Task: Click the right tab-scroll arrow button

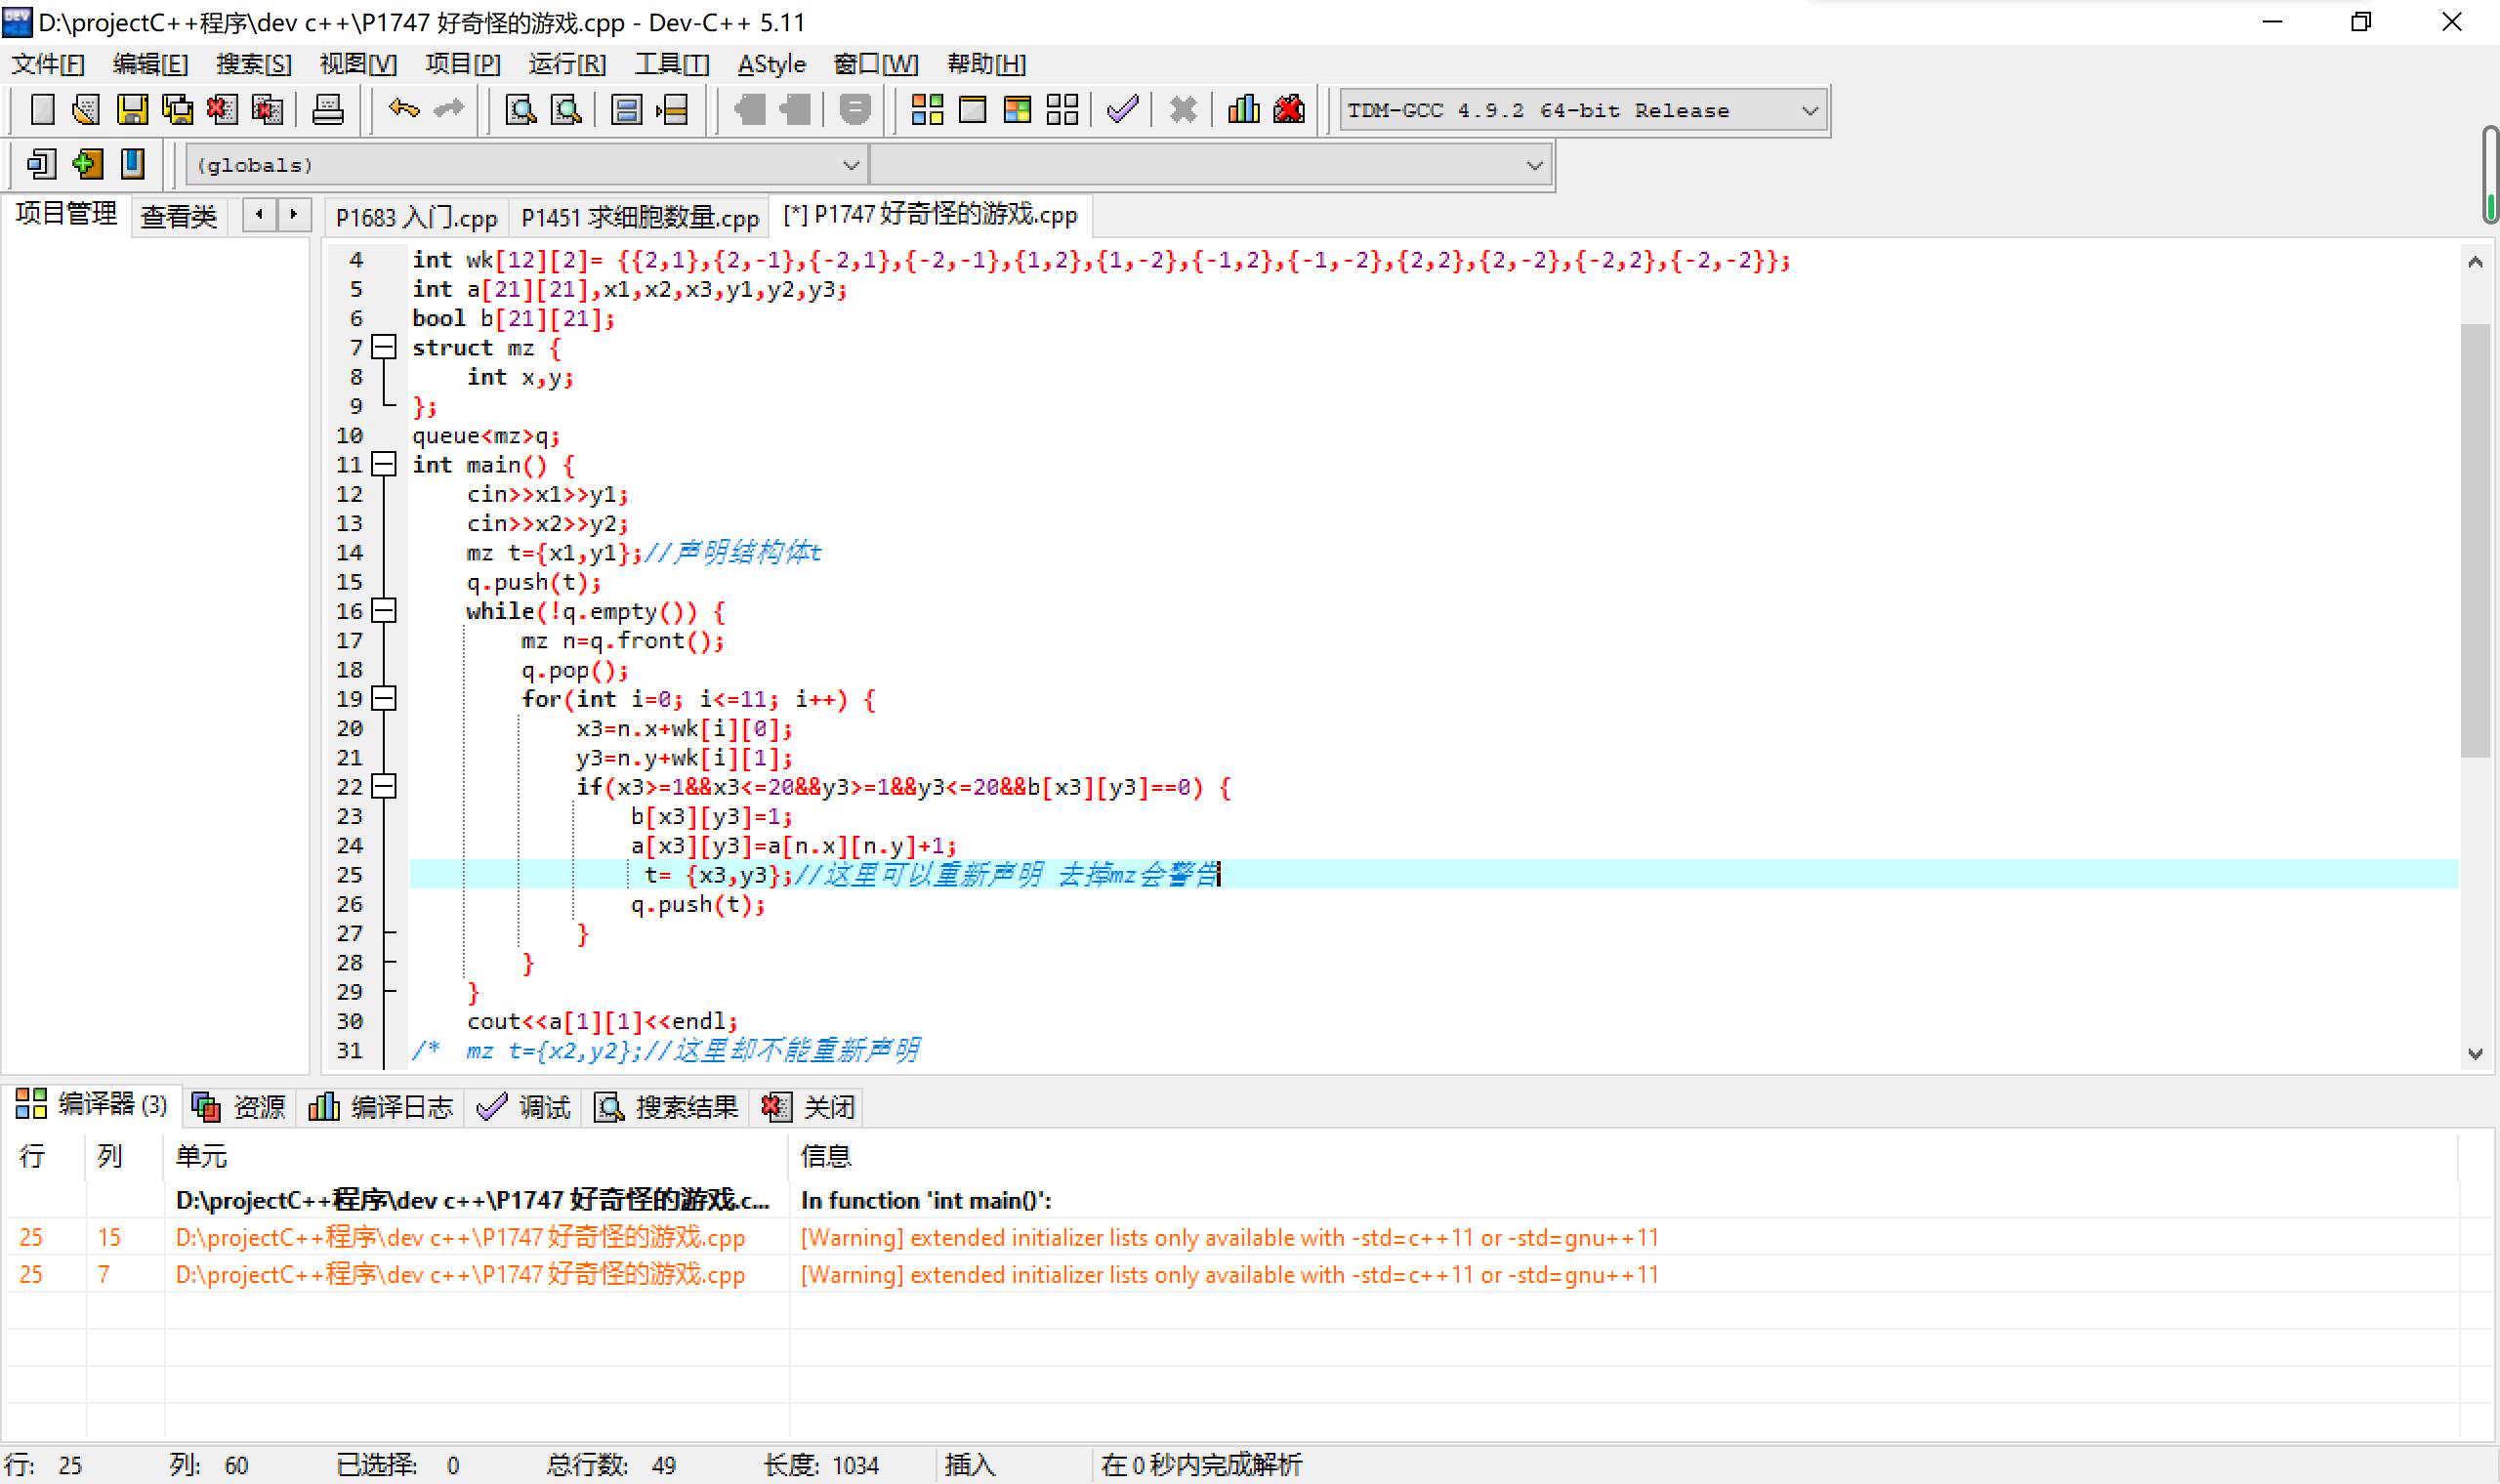Action: pyautogui.click(x=294, y=214)
